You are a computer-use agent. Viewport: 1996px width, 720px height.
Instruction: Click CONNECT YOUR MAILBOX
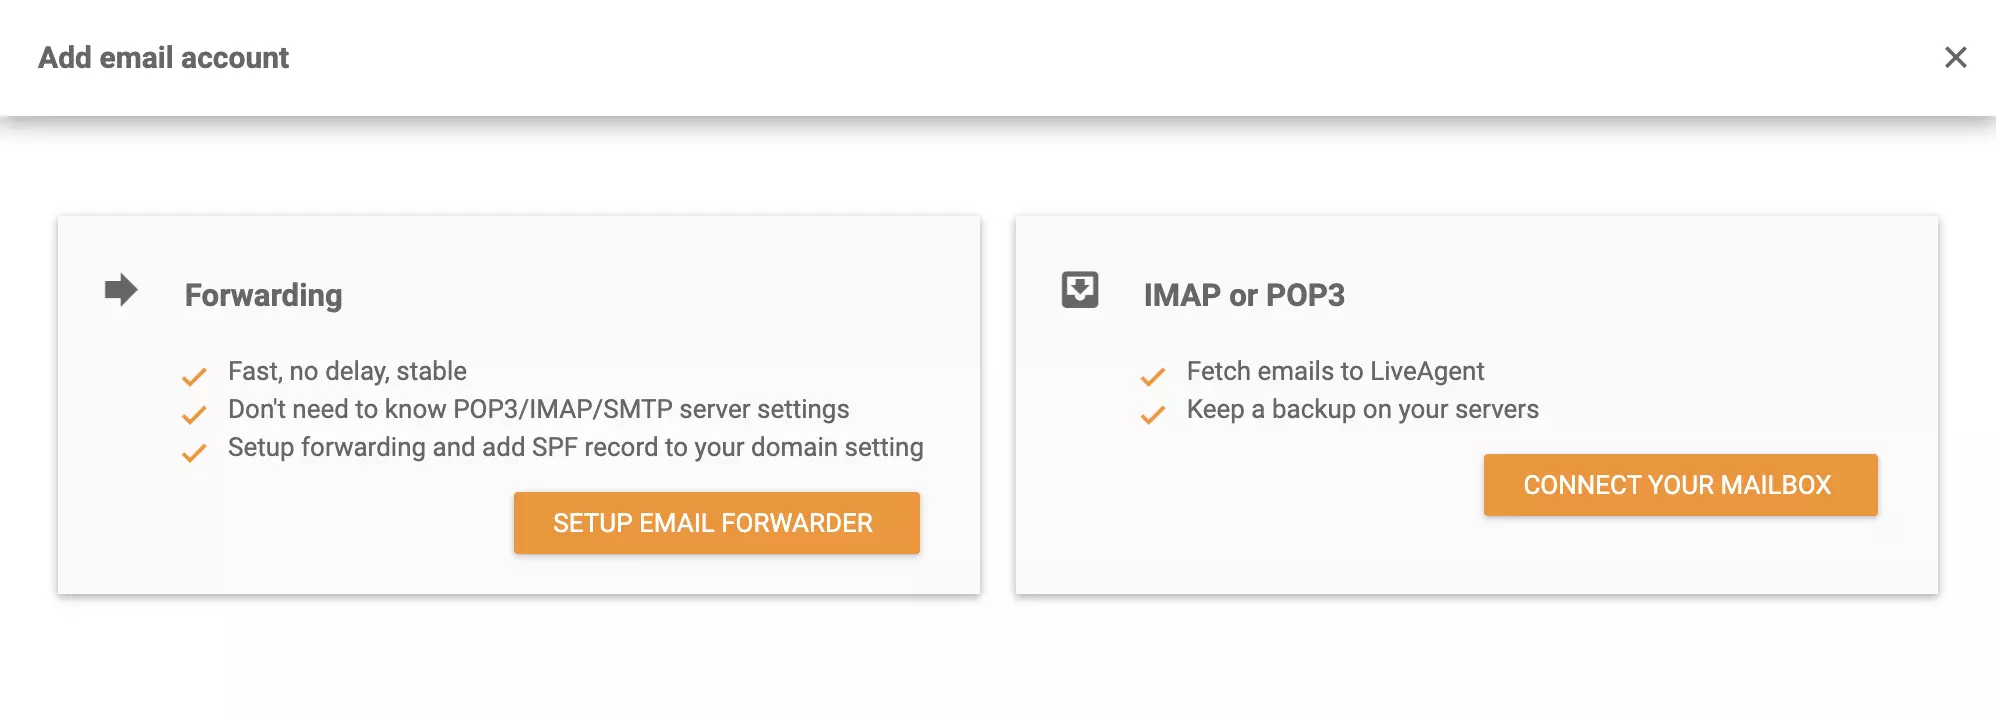[x=1680, y=485]
